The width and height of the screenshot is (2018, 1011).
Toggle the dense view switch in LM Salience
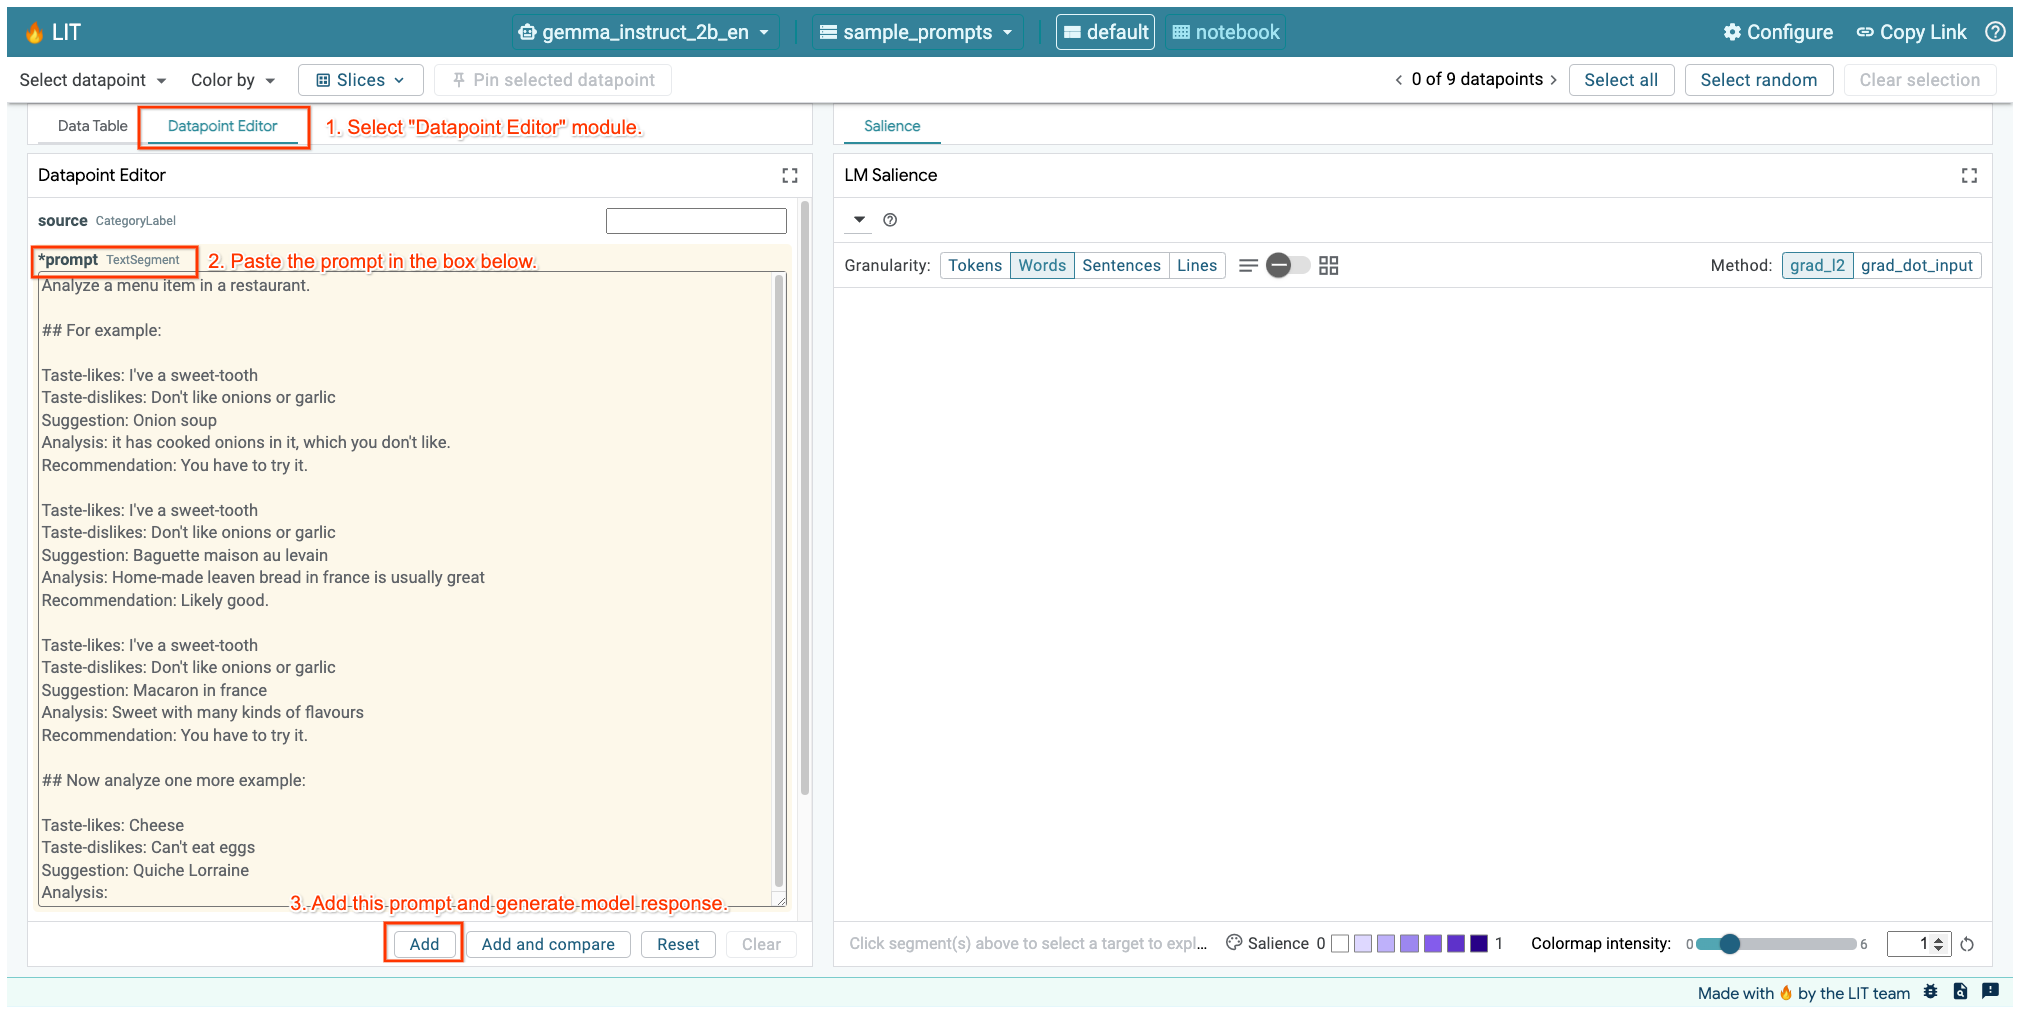click(x=1288, y=265)
